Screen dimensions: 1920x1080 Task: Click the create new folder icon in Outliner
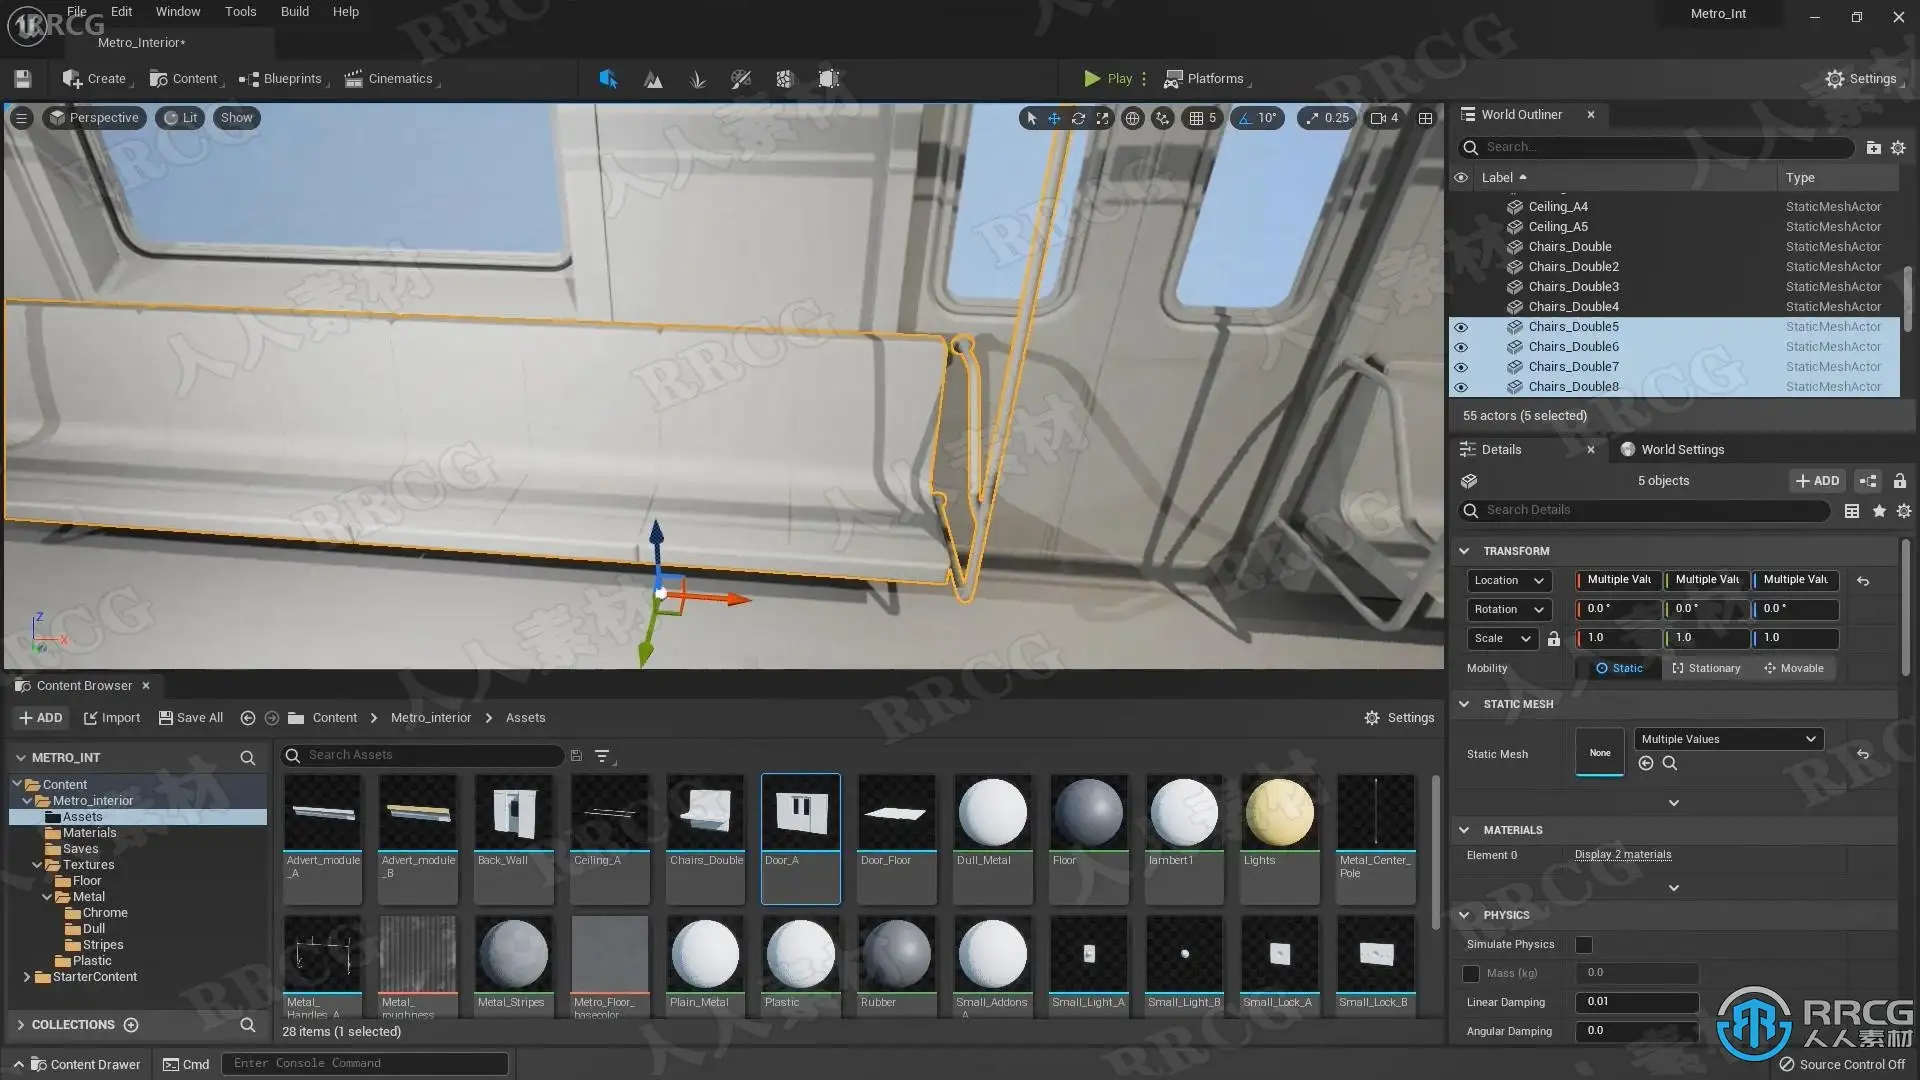(x=1873, y=147)
